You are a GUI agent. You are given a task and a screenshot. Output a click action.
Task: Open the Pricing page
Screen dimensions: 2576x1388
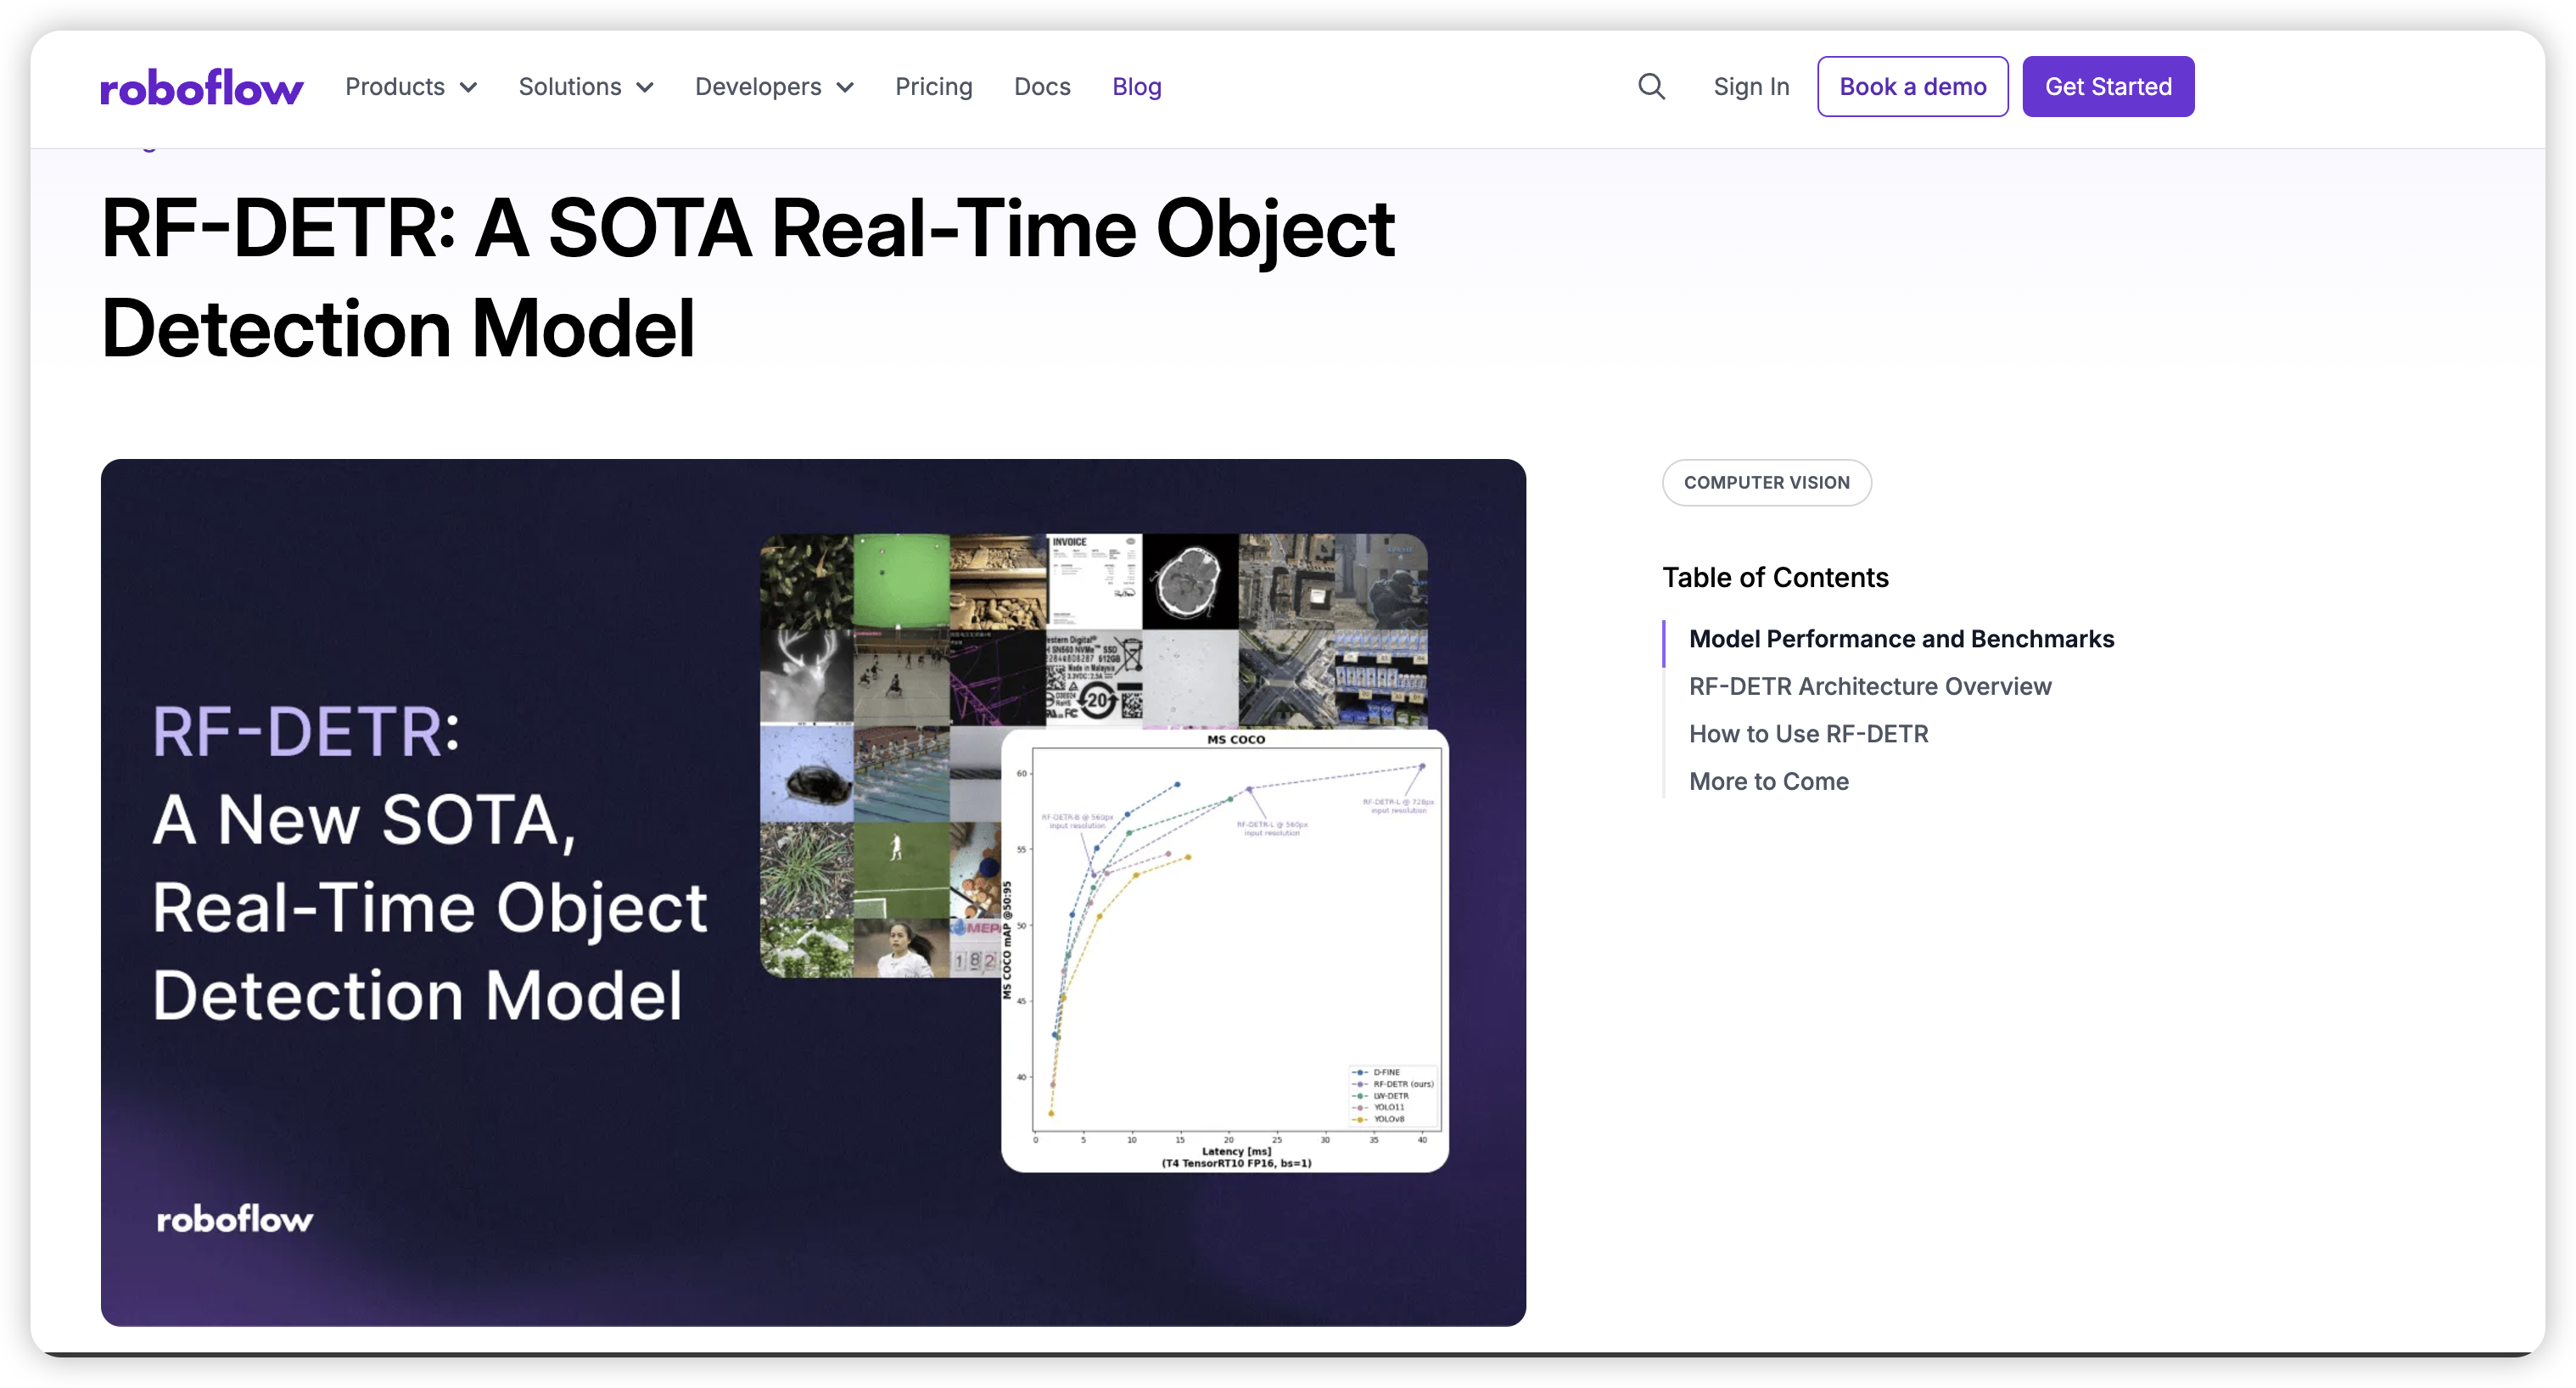click(x=933, y=87)
